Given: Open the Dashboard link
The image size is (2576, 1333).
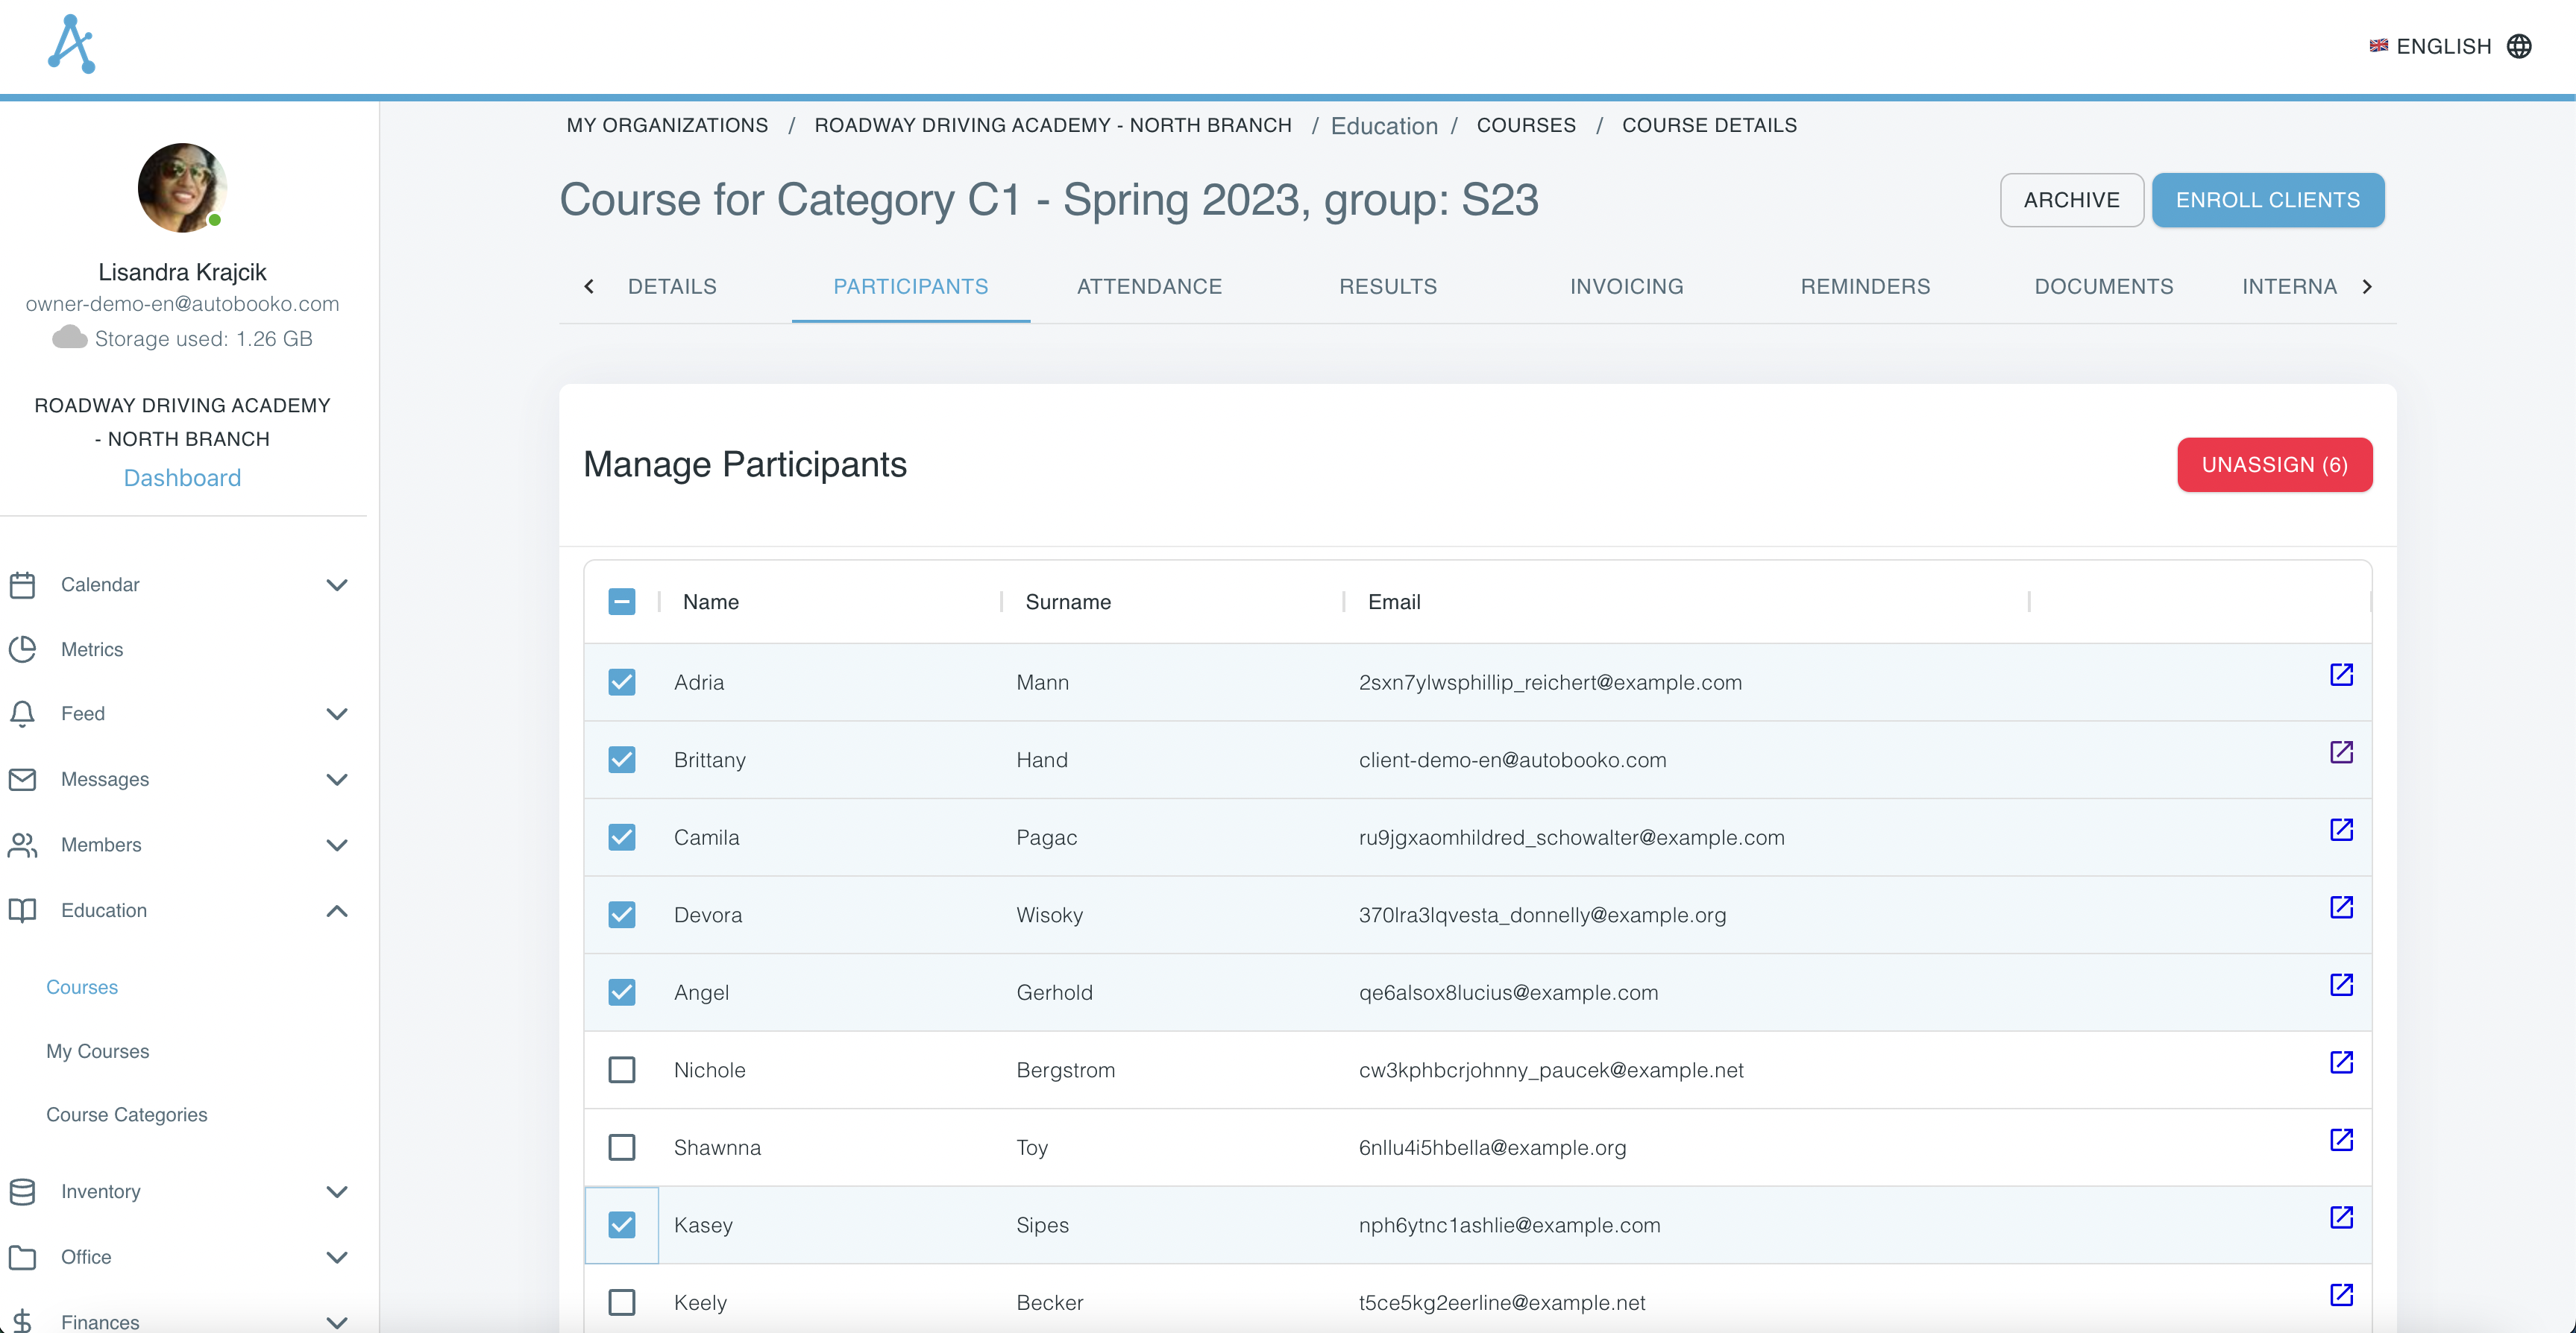Looking at the screenshot, I should tap(182, 477).
